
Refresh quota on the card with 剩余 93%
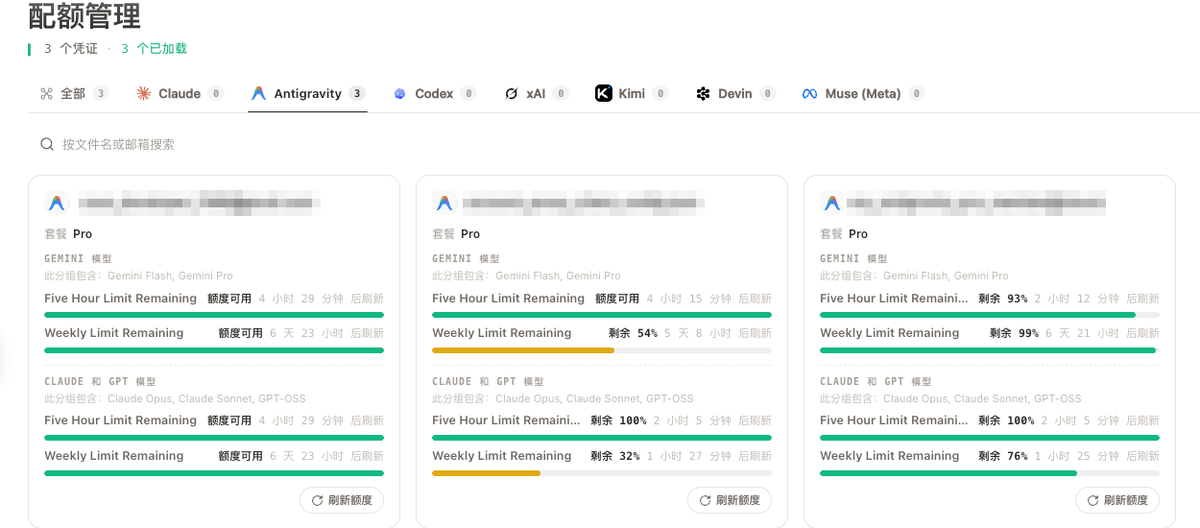point(1117,500)
